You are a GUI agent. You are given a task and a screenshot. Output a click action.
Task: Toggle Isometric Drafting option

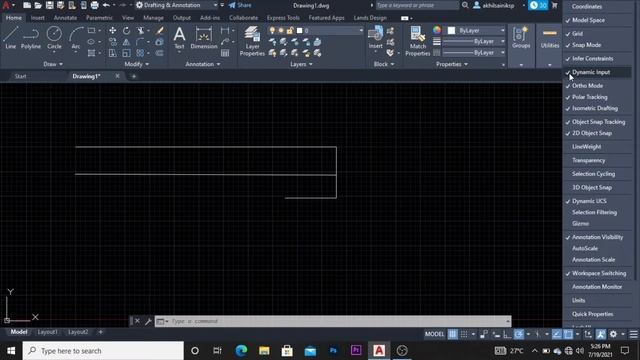(597, 109)
